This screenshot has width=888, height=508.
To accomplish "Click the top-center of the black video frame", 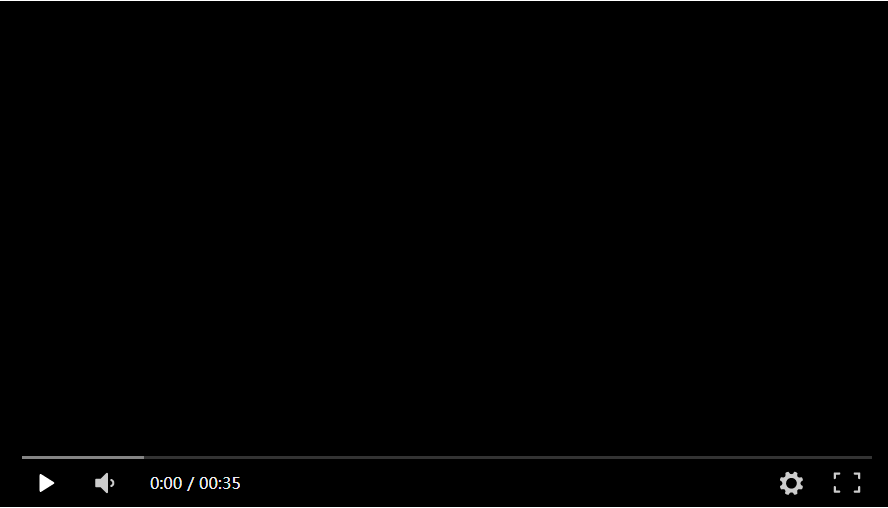I will point(444,23).
